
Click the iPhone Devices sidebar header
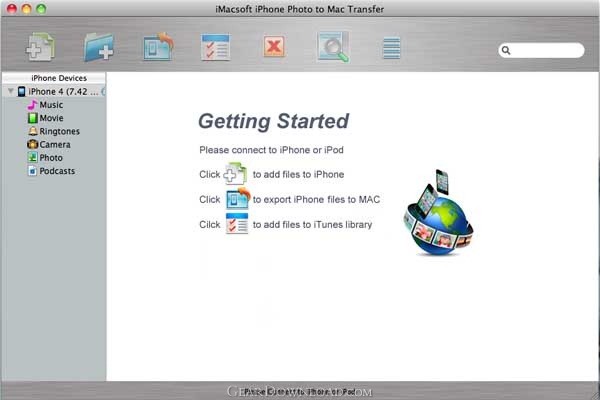pyautogui.click(x=54, y=78)
